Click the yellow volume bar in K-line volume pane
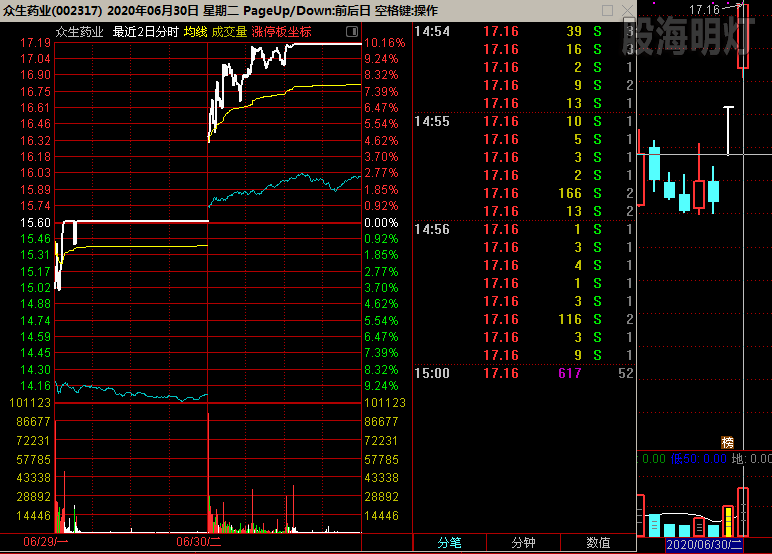 [x=728, y=521]
